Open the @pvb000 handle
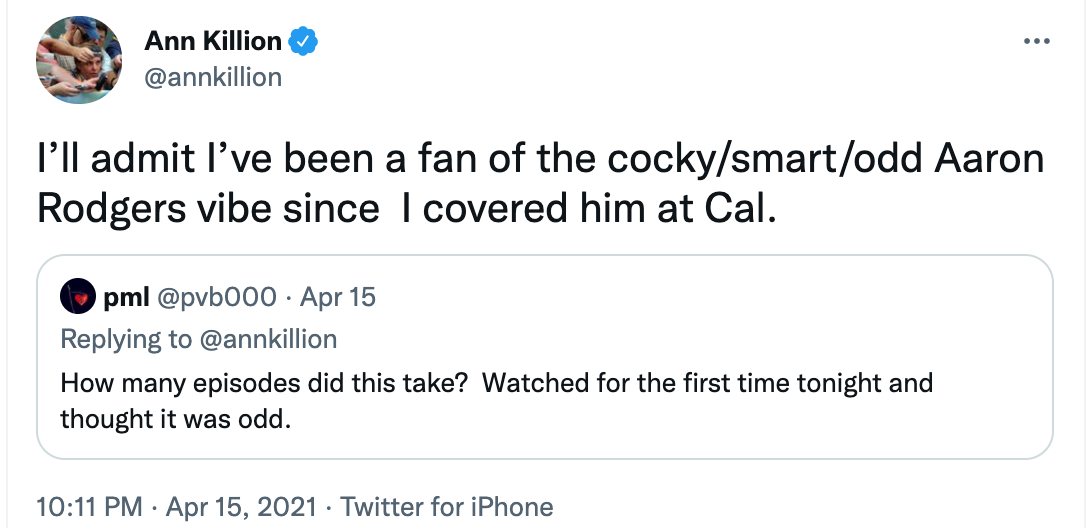1090x528 pixels. (x=212, y=297)
